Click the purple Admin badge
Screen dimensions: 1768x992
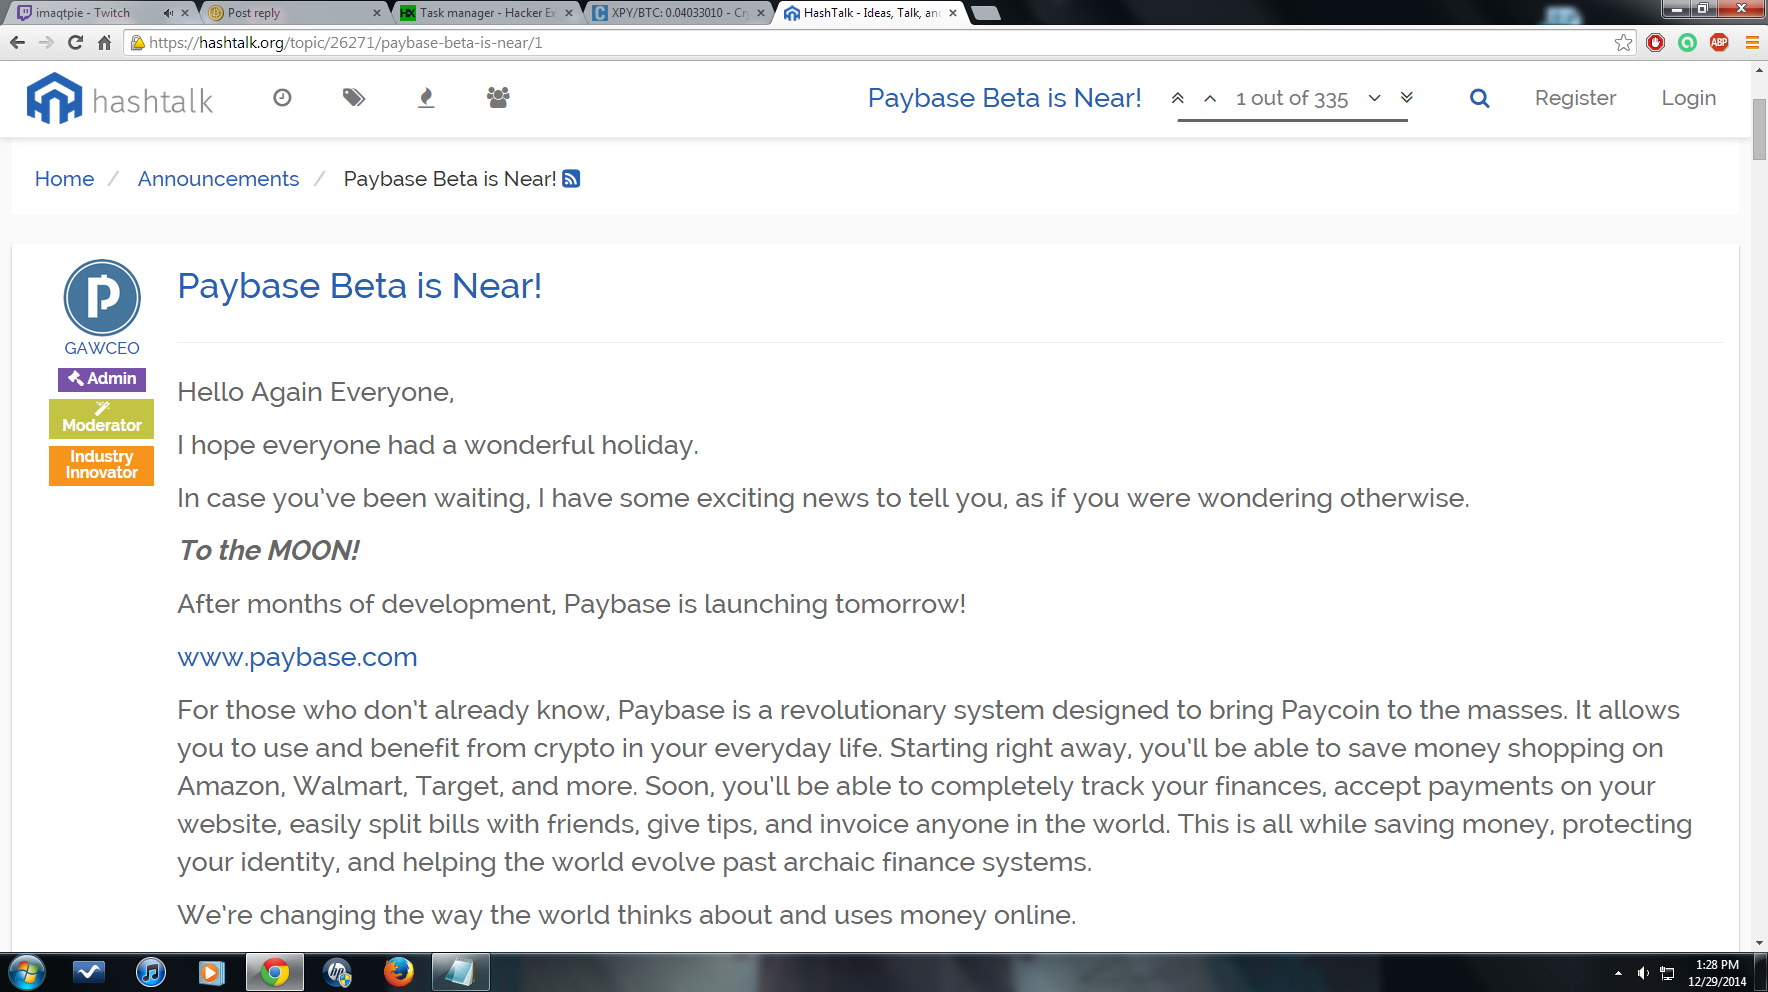[x=102, y=379]
